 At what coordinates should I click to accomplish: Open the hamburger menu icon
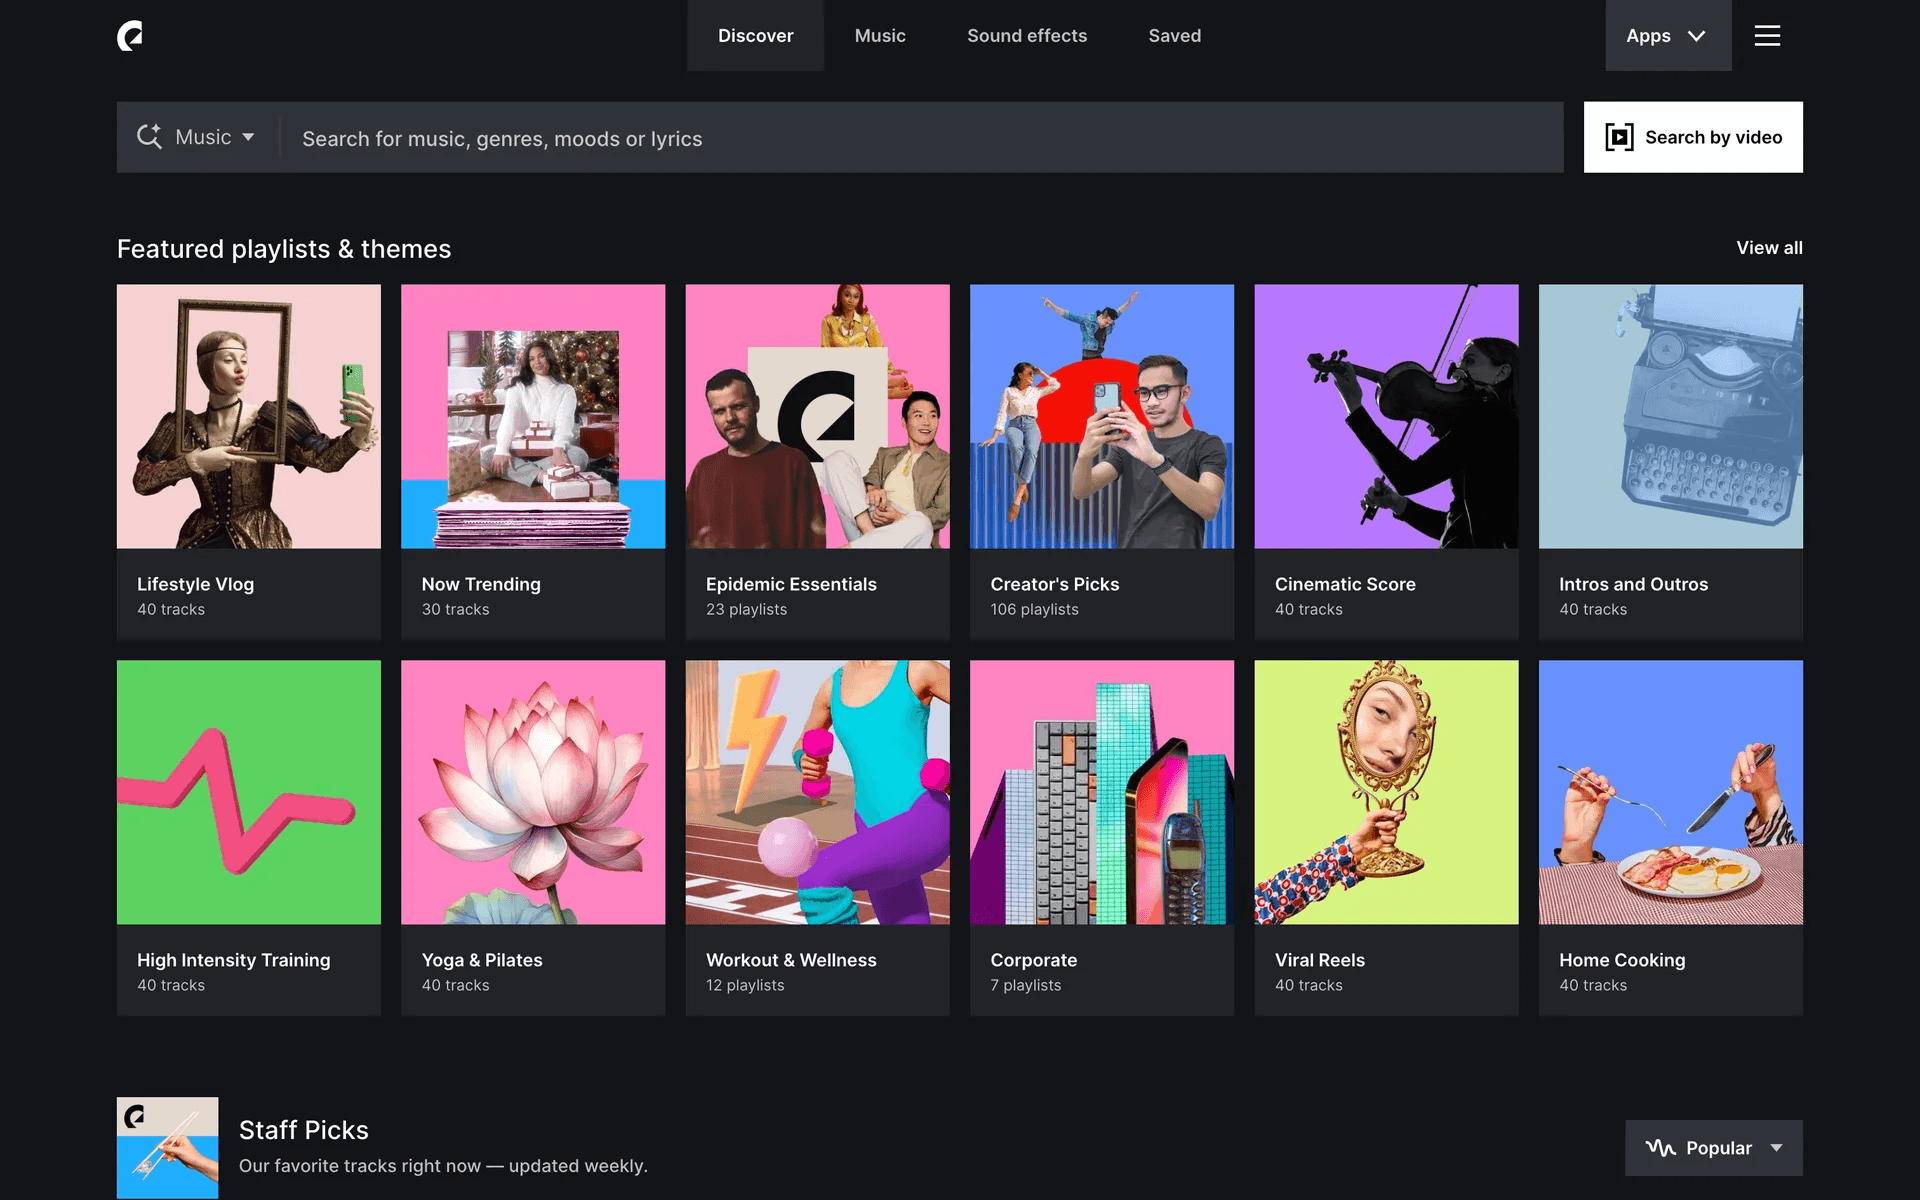(1767, 36)
